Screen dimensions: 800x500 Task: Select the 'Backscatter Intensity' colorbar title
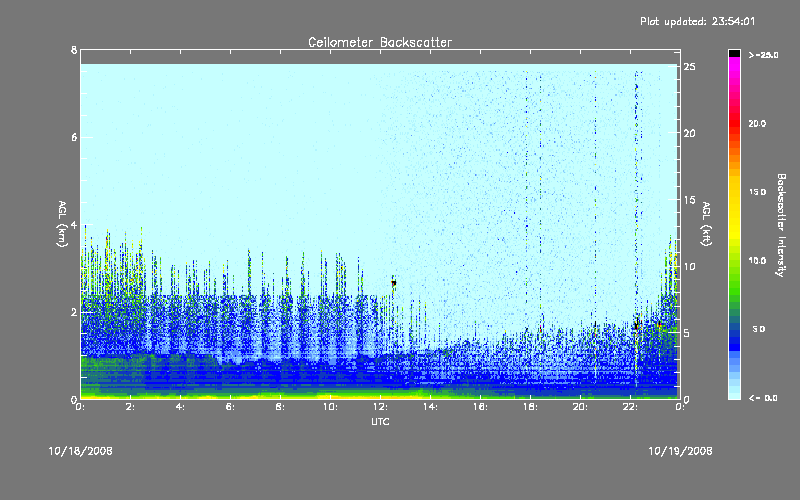click(781, 225)
